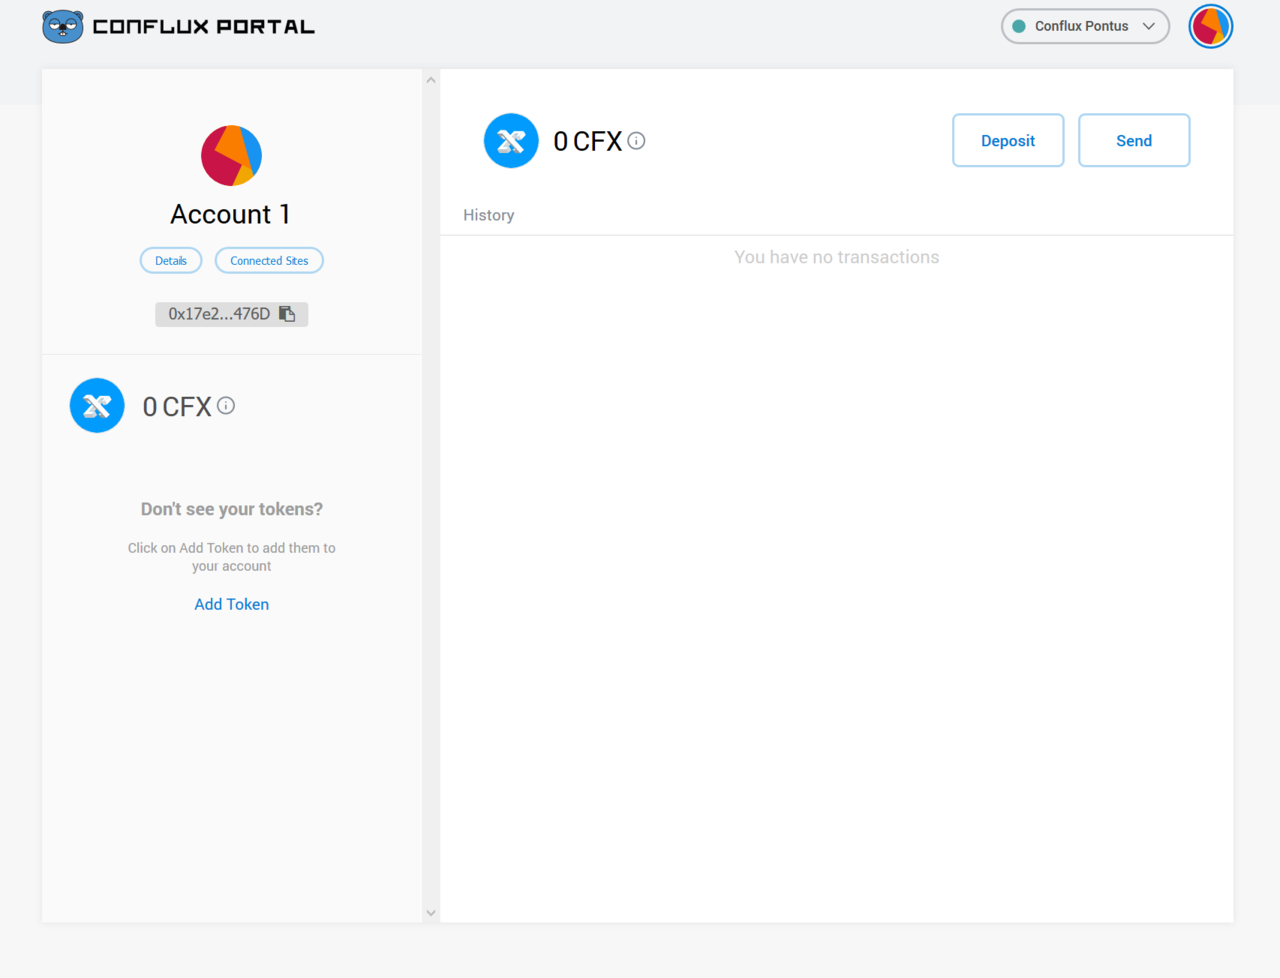Click the sidebar 0 CFX balance text
1280x978 pixels.
pos(177,406)
